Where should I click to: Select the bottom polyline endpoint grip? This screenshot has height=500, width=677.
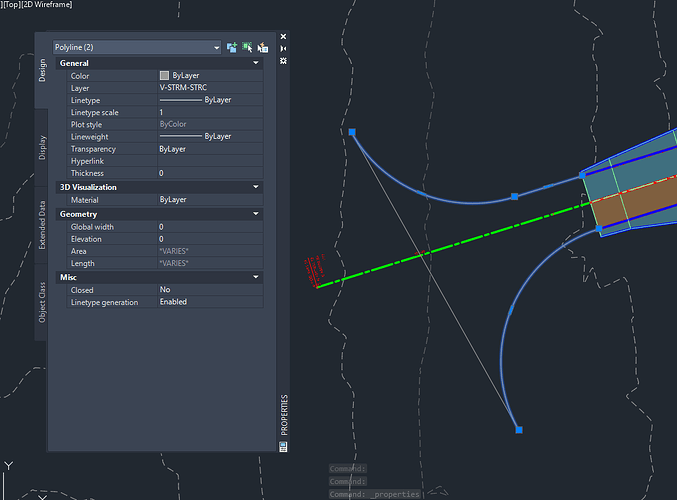(519, 430)
